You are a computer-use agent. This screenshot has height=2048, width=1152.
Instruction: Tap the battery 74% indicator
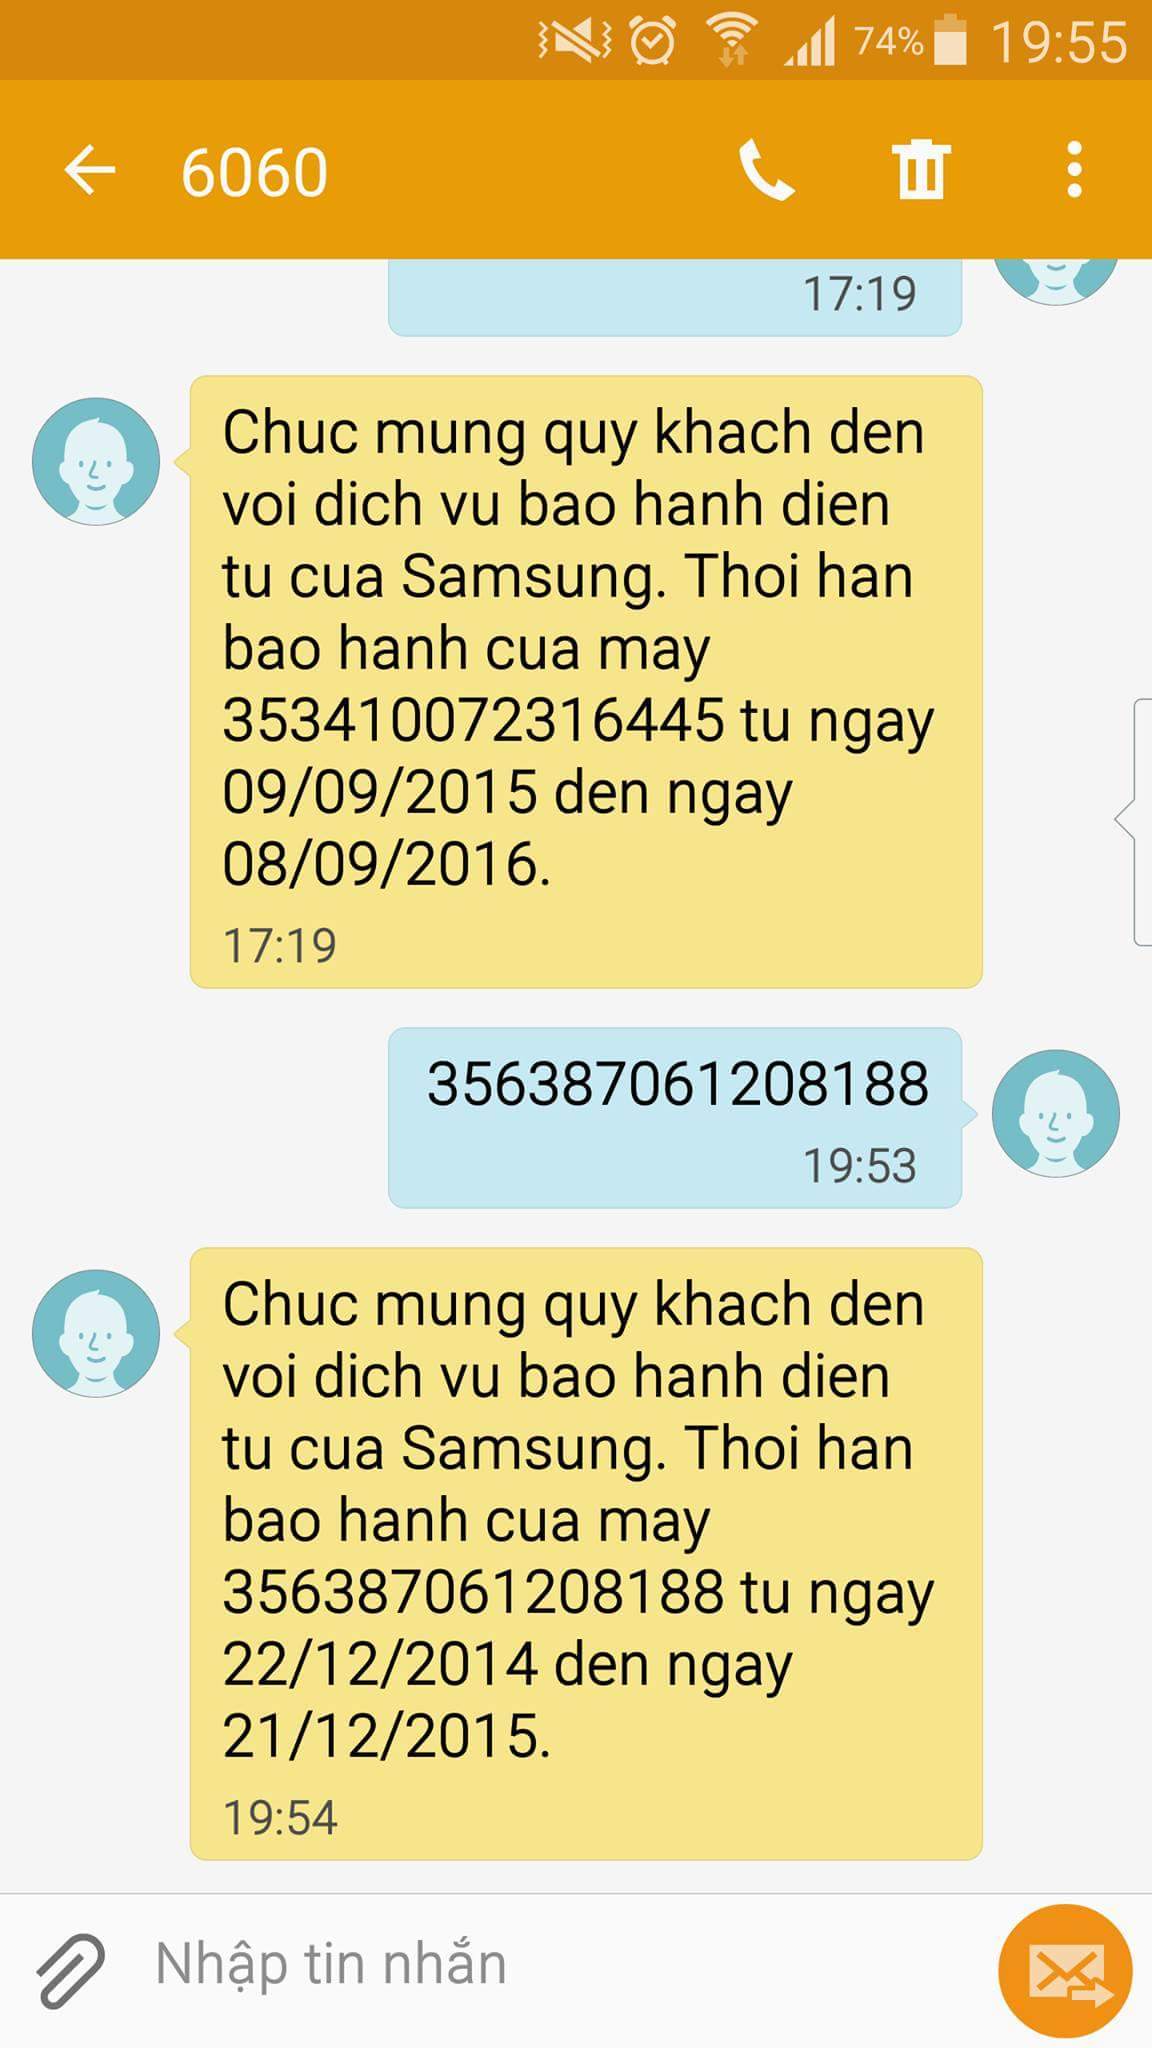(911, 41)
